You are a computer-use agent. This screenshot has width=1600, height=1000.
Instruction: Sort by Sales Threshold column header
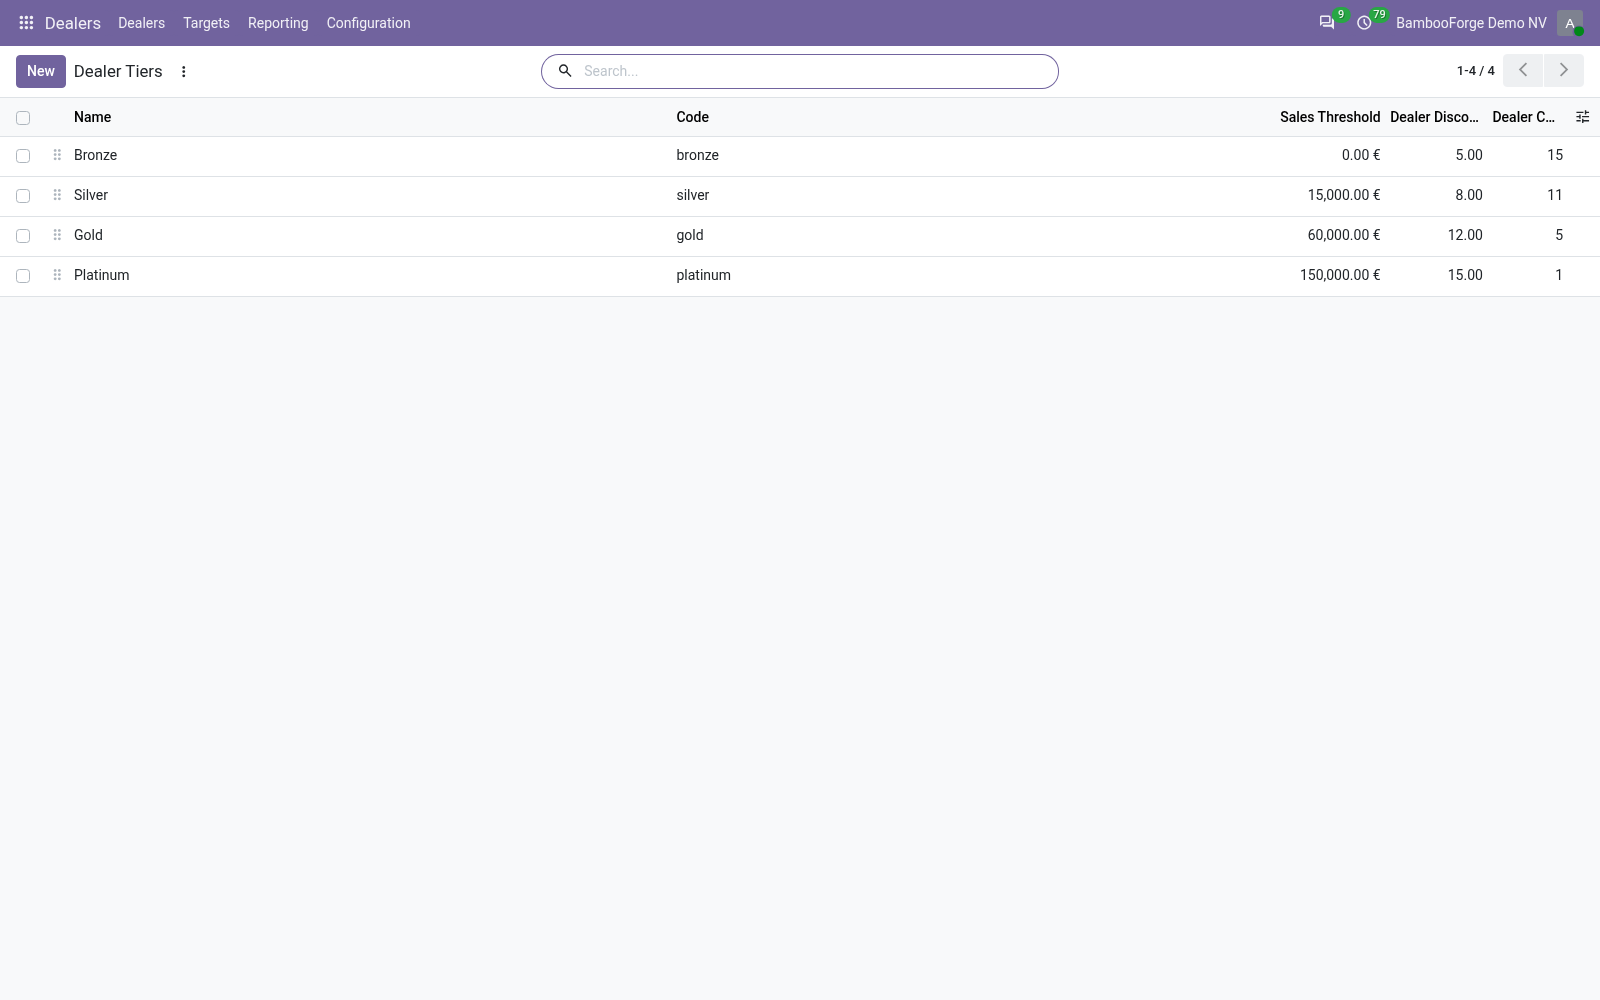(1330, 117)
